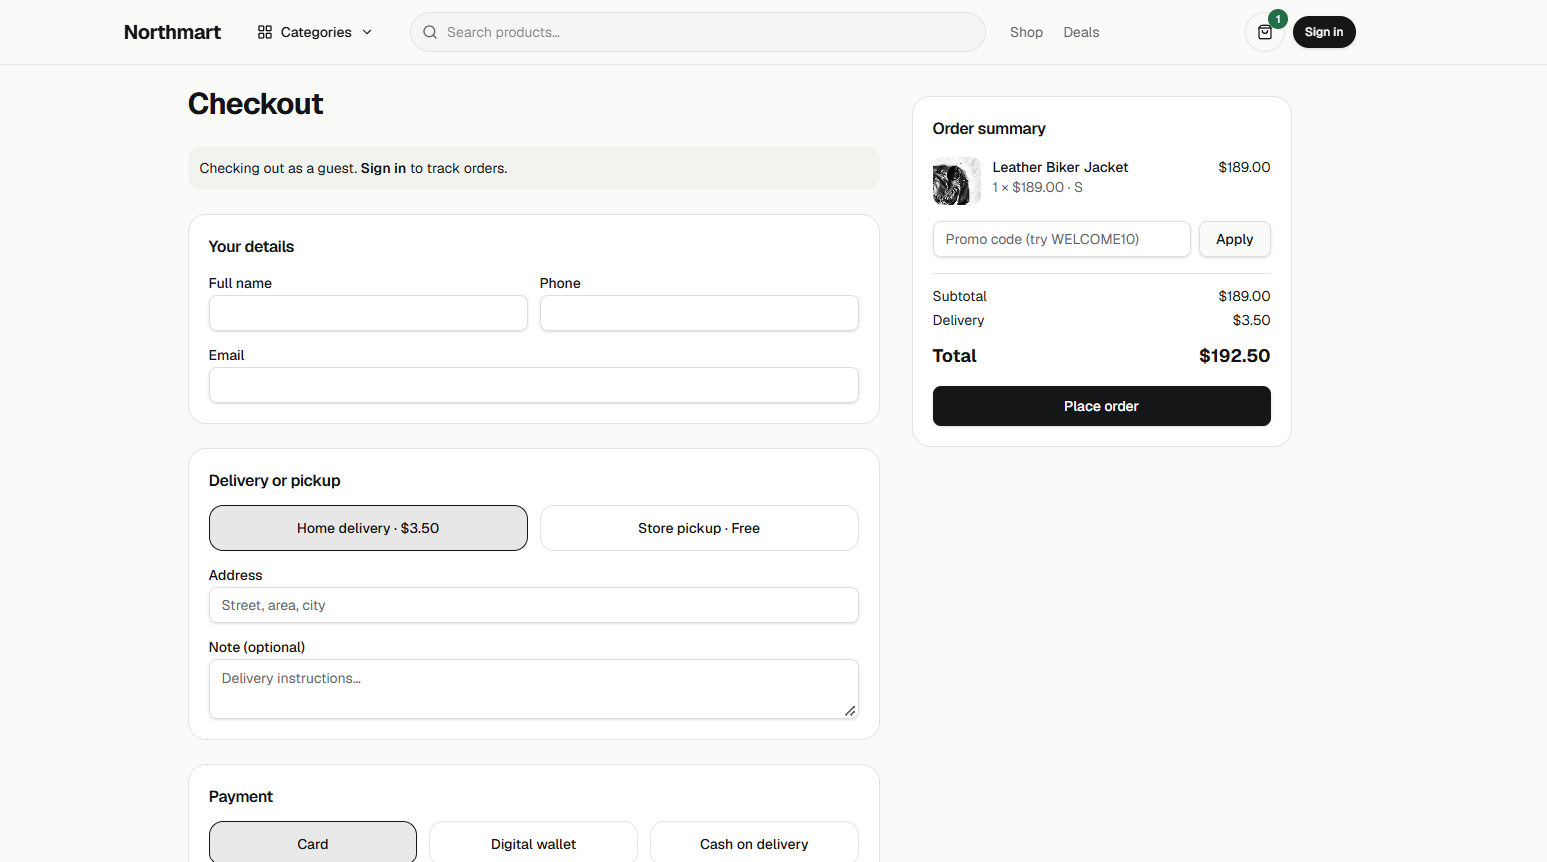This screenshot has height=862, width=1547.
Task: Open the Deals page
Action: pos(1081,32)
